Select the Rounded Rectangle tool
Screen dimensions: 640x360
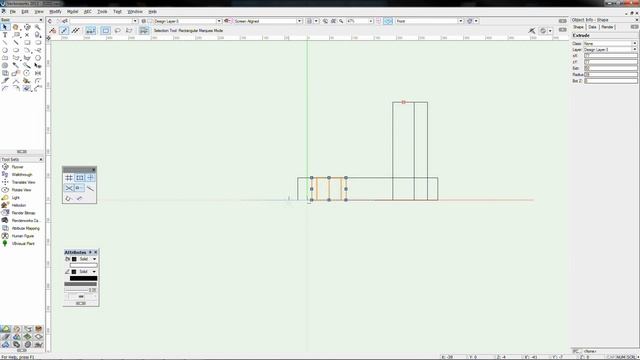coord(38,42)
